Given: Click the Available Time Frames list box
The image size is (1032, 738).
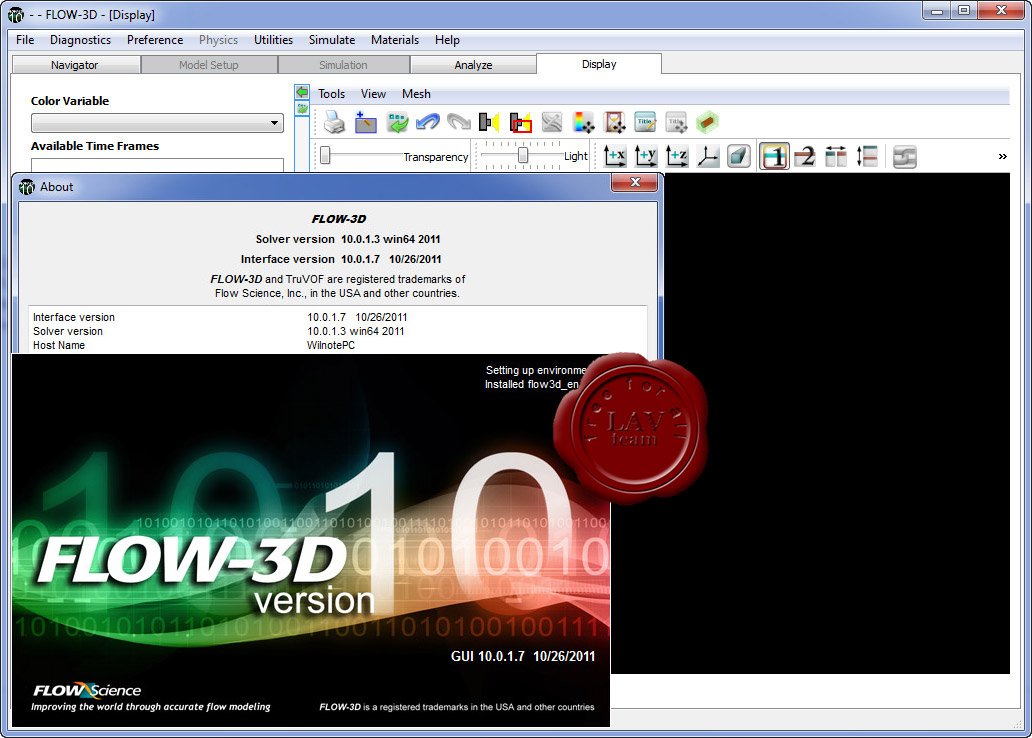Looking at the screenshot, I should point(157,165).
